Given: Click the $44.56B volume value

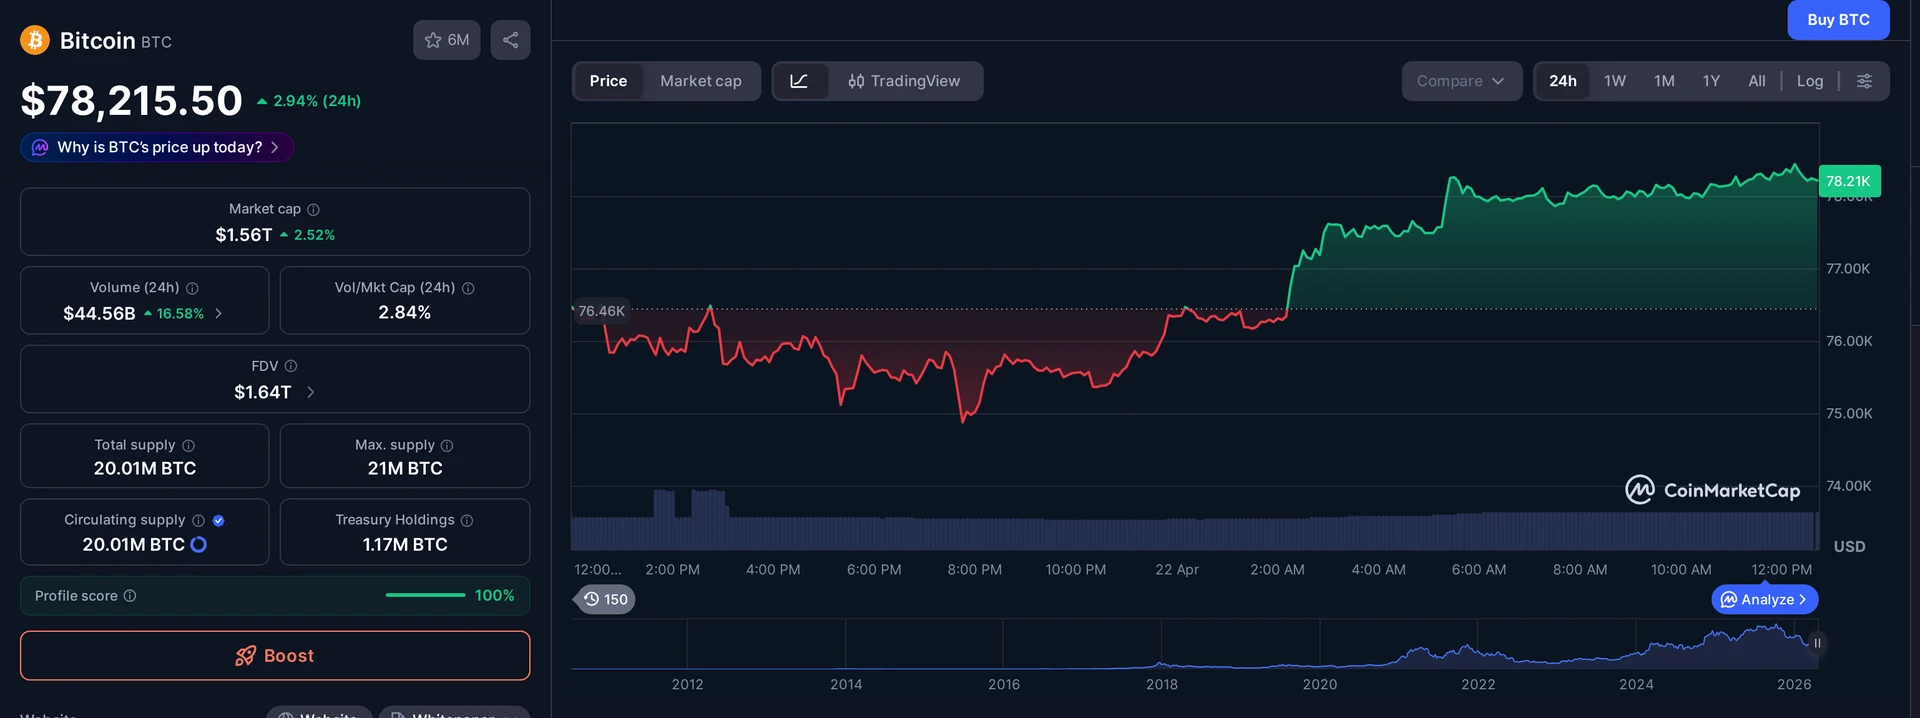Looking at the screenshot, I should pos(99,313).
